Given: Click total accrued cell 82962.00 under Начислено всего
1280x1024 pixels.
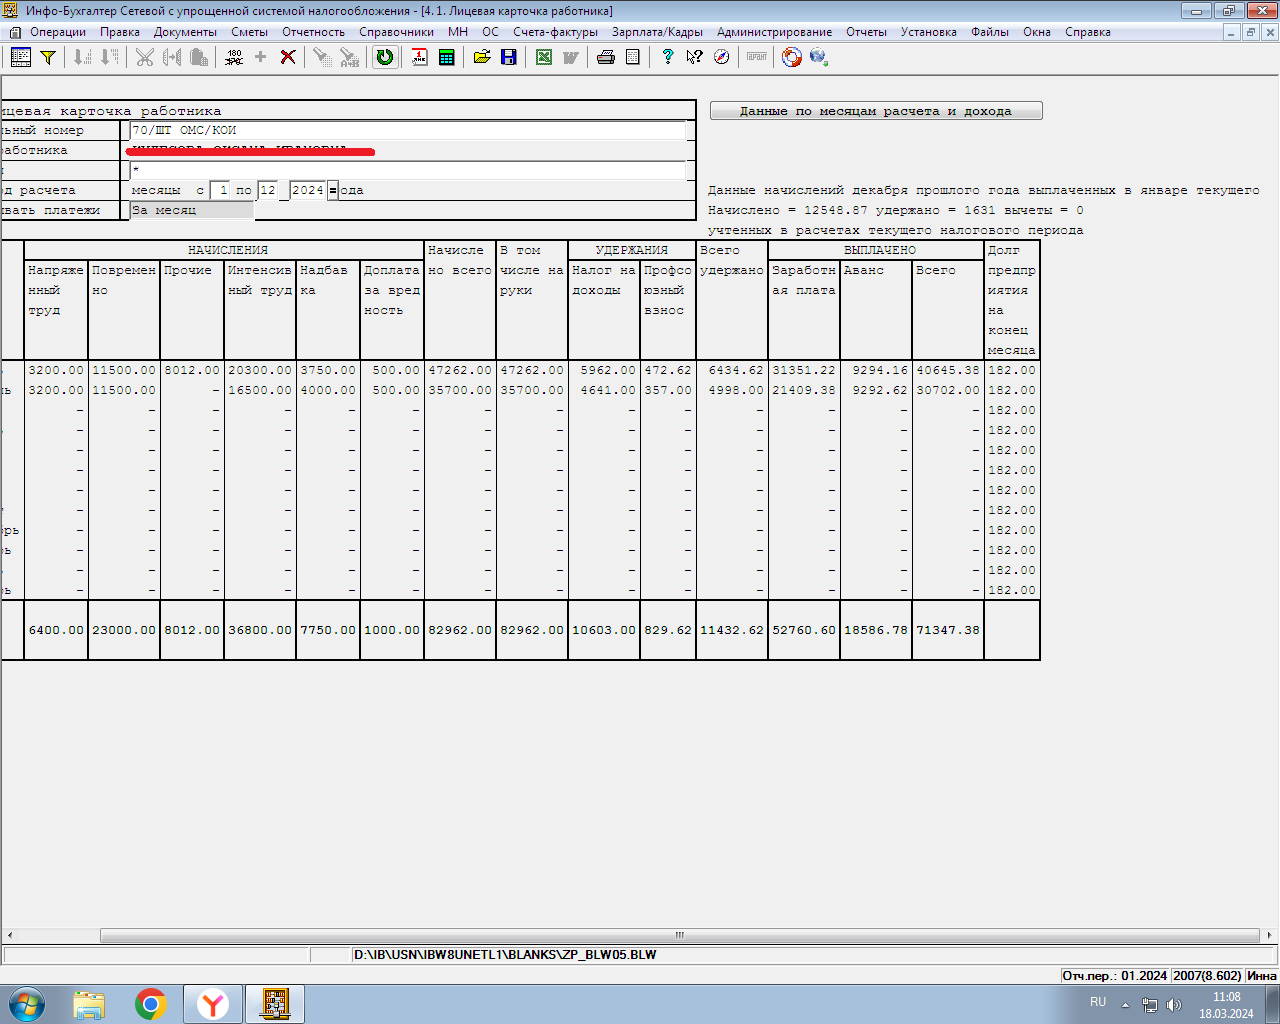Looking at the screenshot, I should (460, 630).
